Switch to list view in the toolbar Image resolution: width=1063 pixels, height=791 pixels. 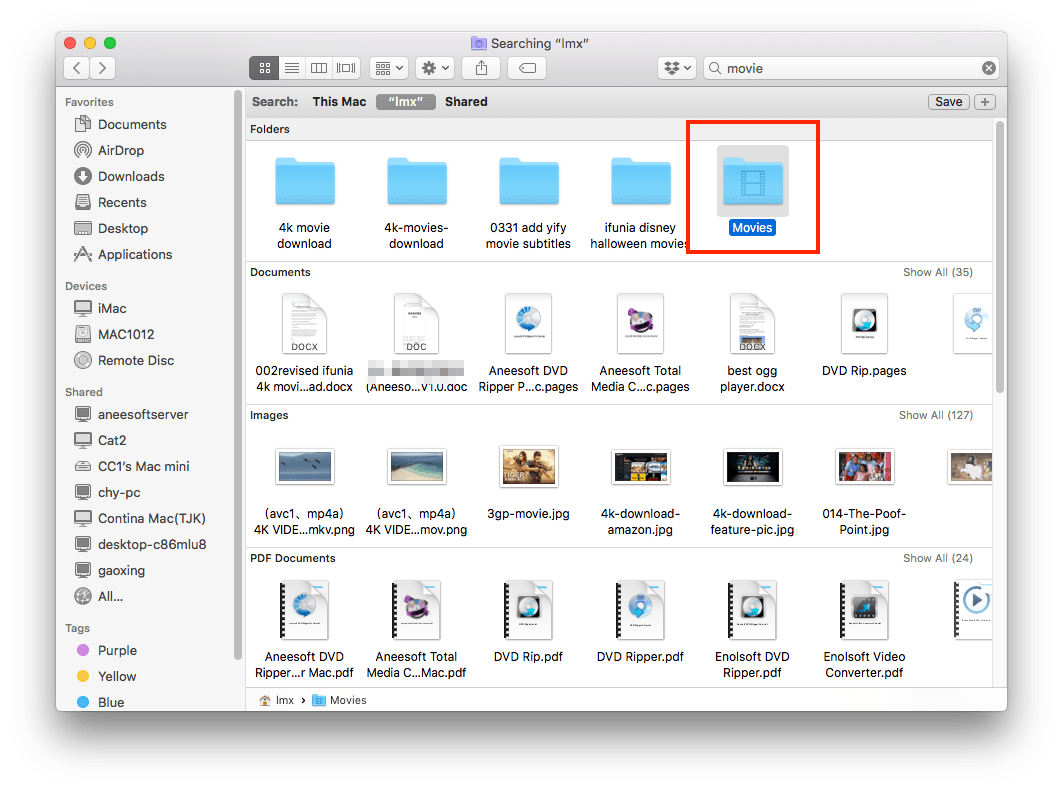point(291,67)
